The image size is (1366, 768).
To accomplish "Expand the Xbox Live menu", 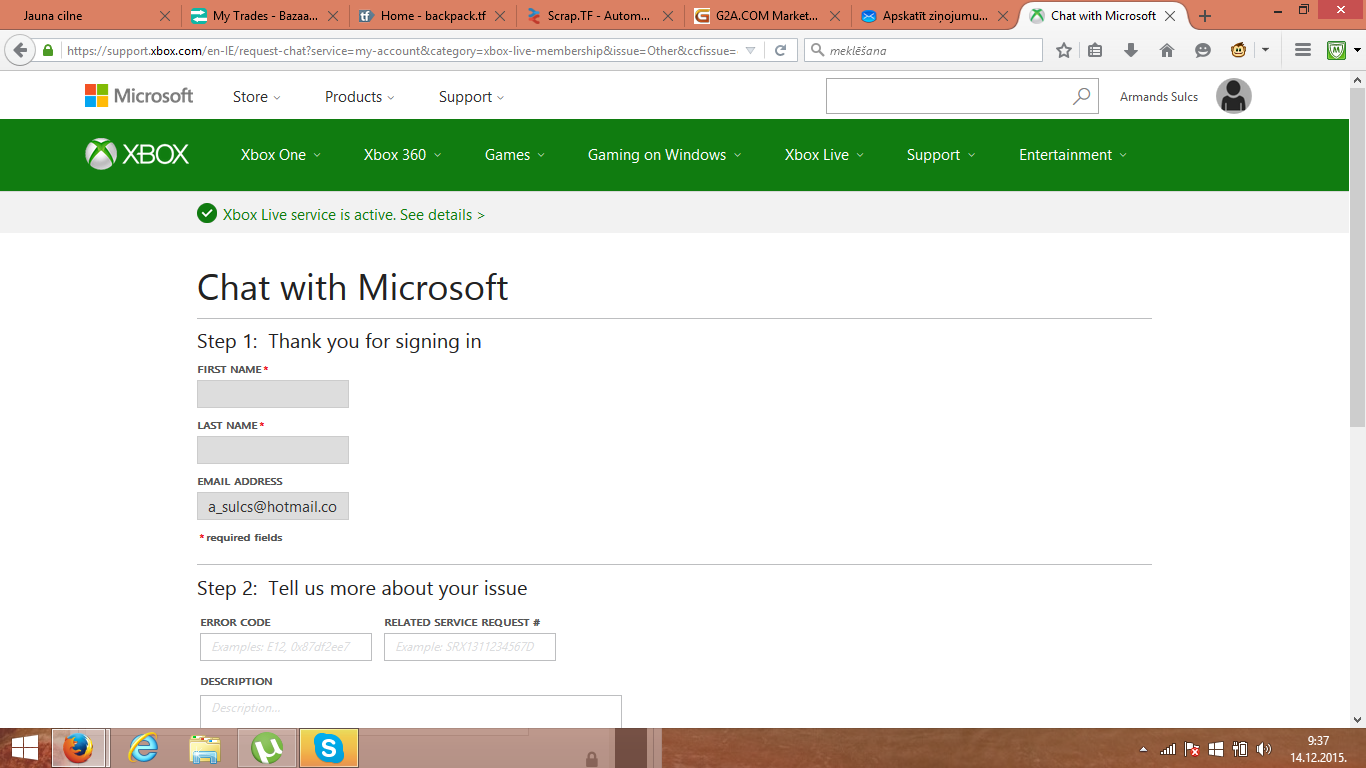I will click(825, 155).
